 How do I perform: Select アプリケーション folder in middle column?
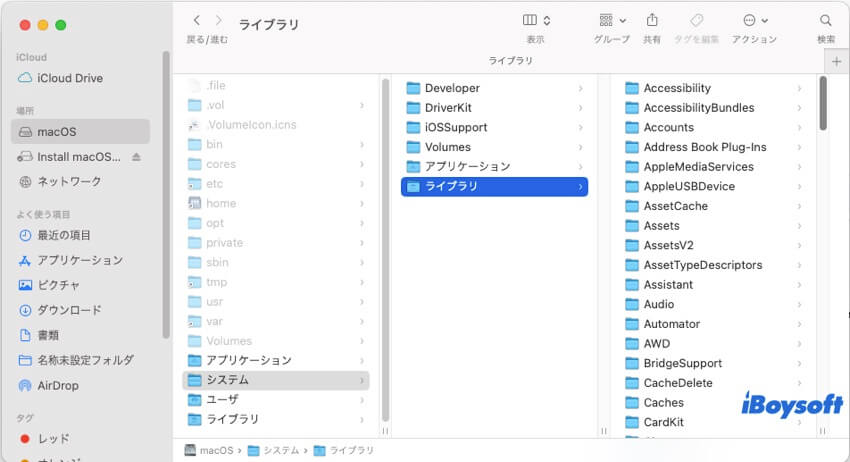pyautogui.click(x=494, y=166)
